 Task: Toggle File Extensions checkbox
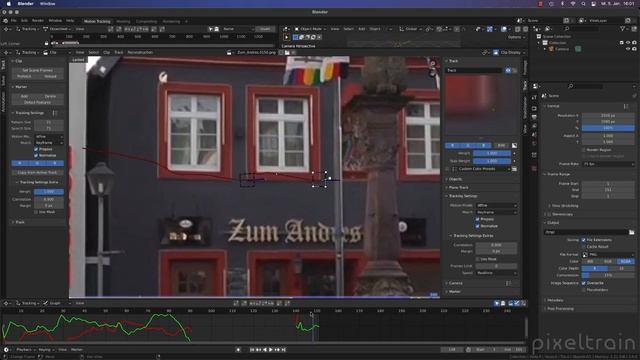point(584,240)
